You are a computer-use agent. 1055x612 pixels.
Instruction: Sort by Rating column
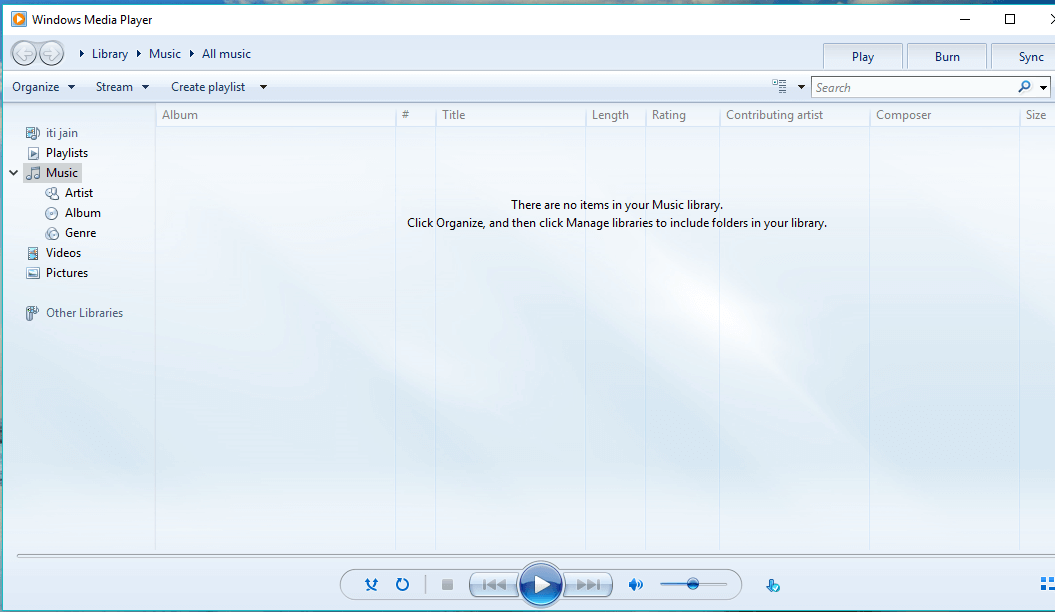tap(682, 115)
